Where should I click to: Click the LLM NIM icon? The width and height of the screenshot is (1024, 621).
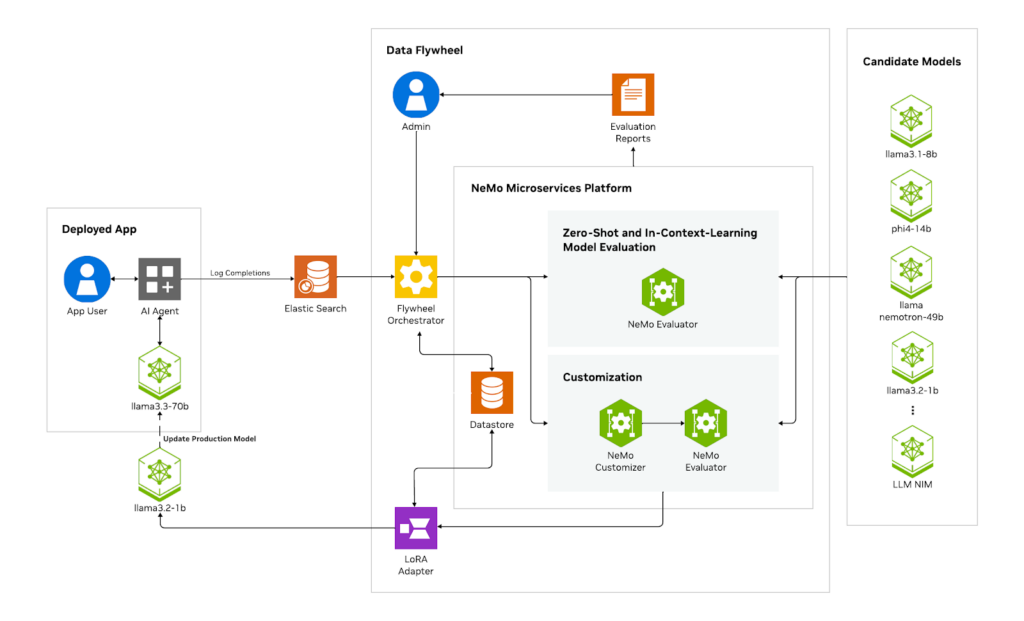(911, 452)
